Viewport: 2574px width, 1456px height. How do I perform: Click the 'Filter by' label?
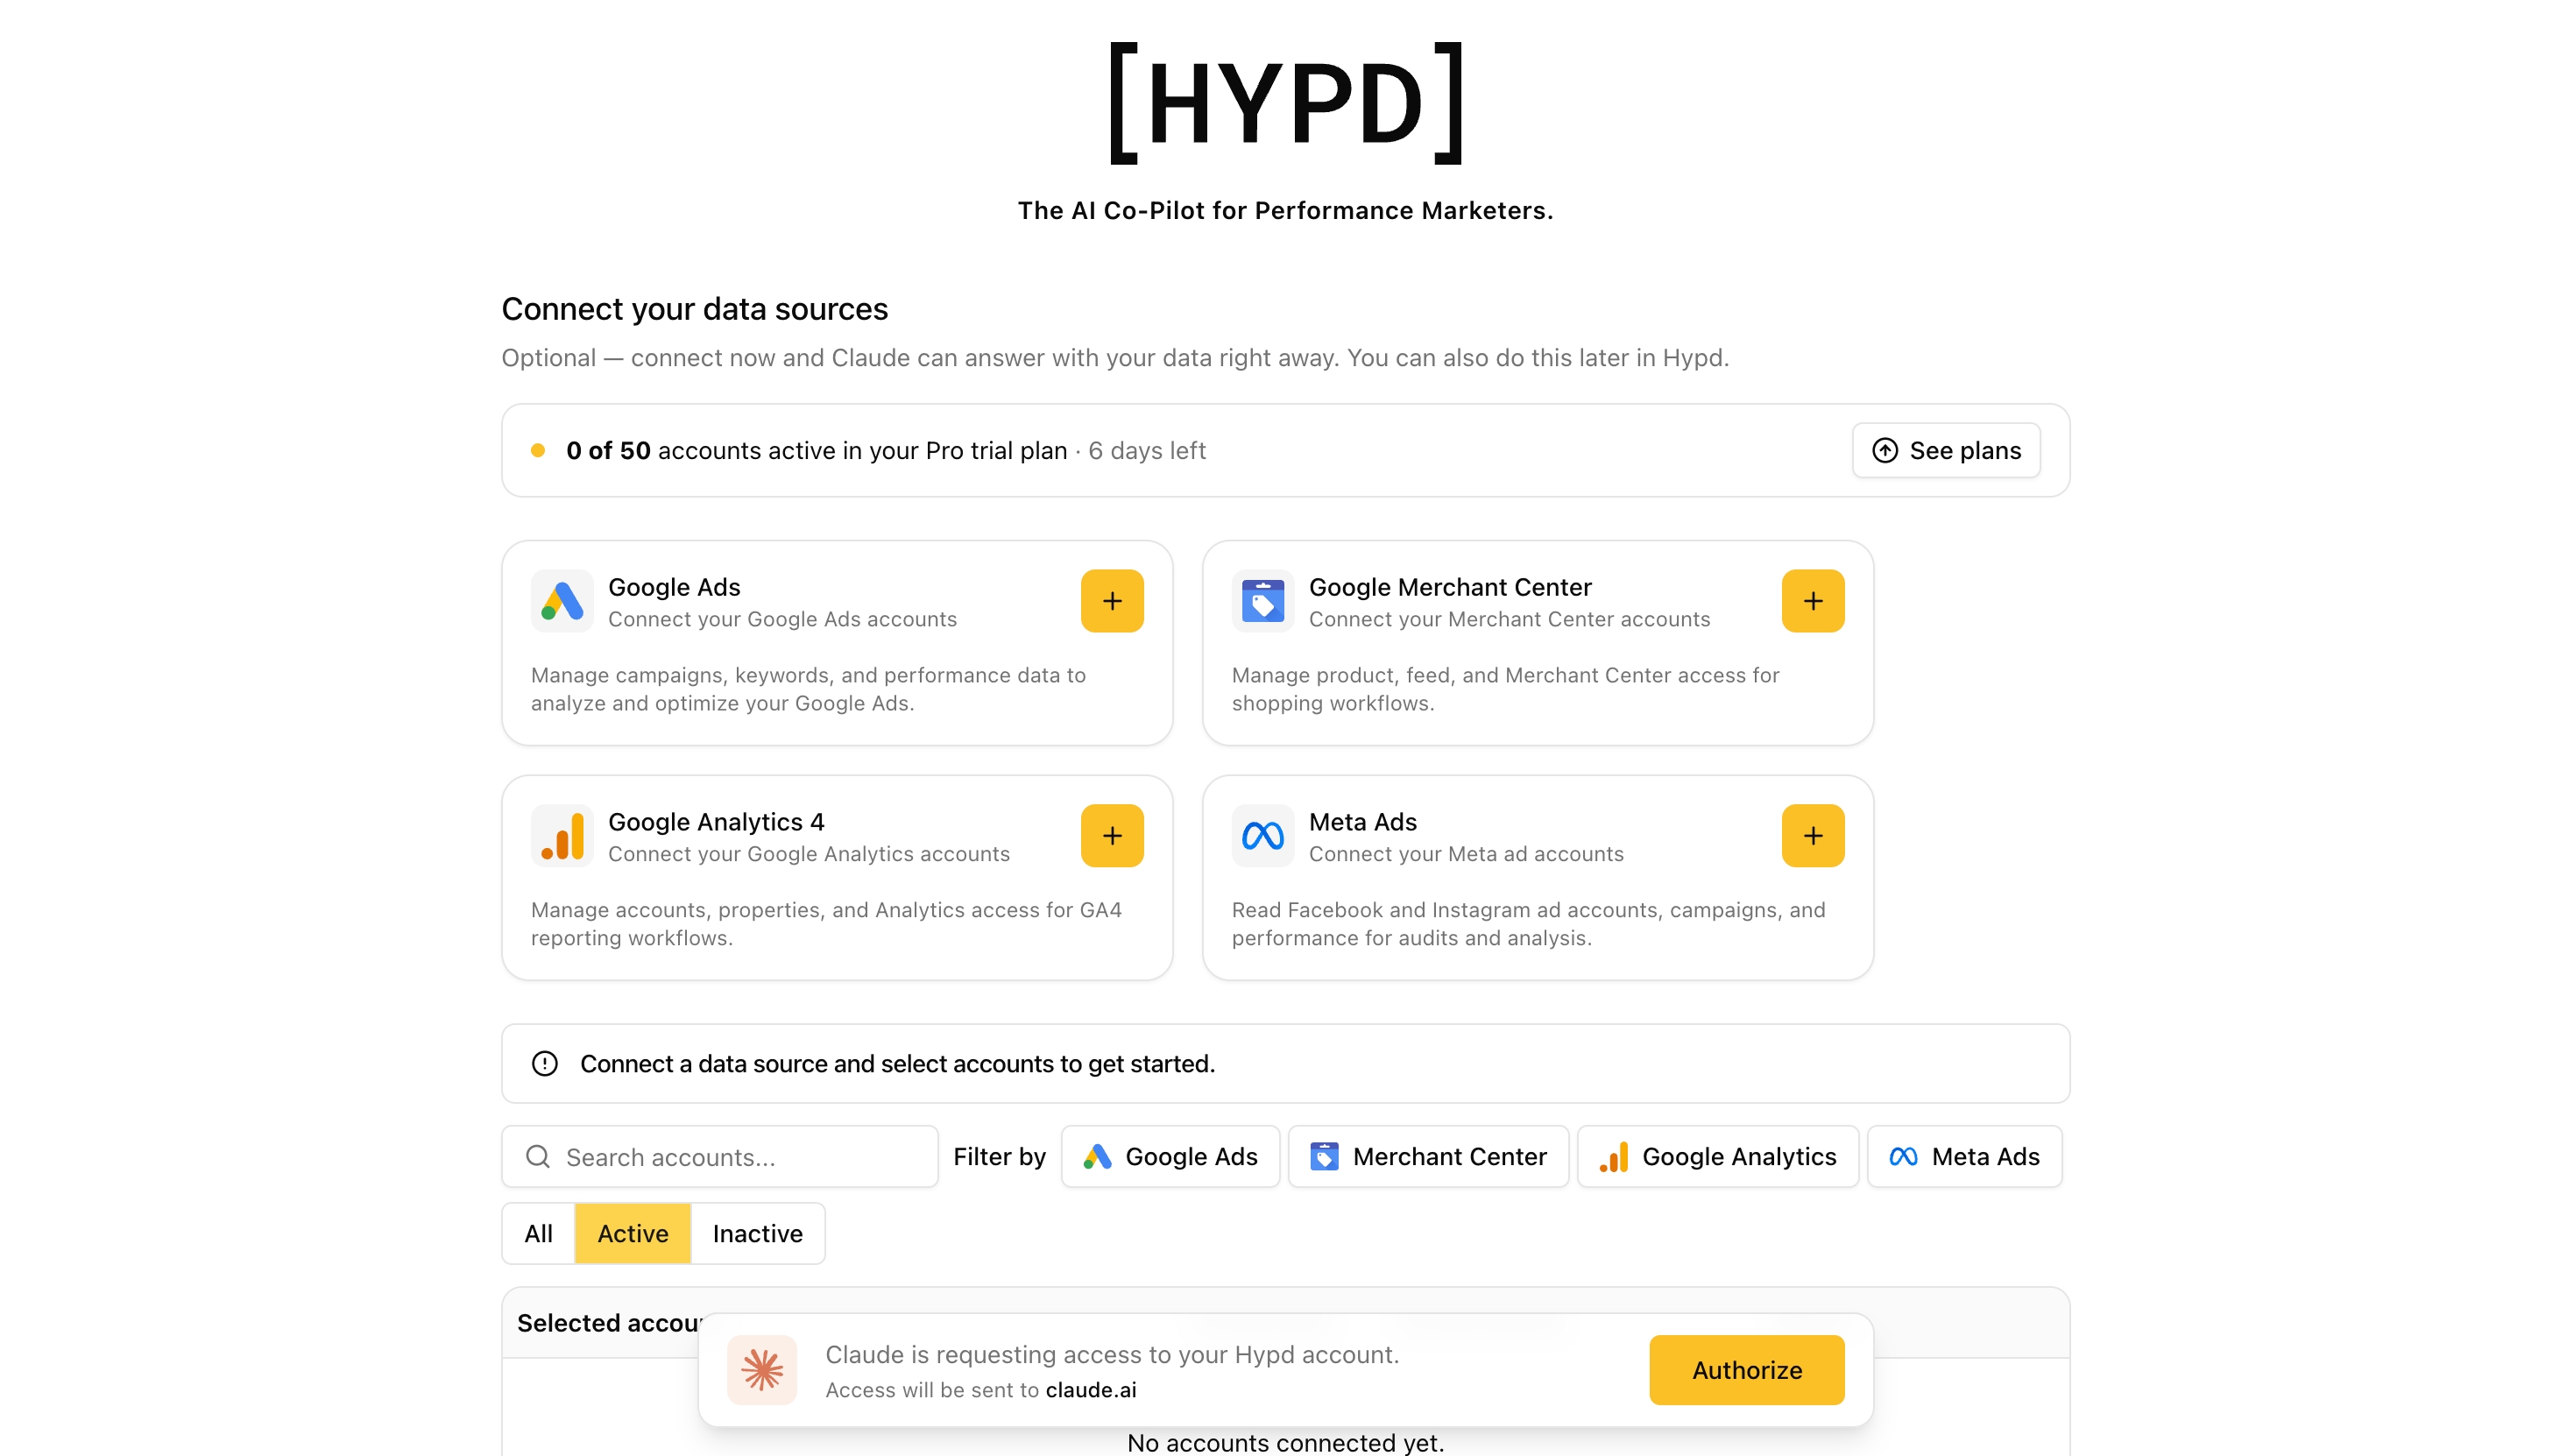pos(999,1157)
